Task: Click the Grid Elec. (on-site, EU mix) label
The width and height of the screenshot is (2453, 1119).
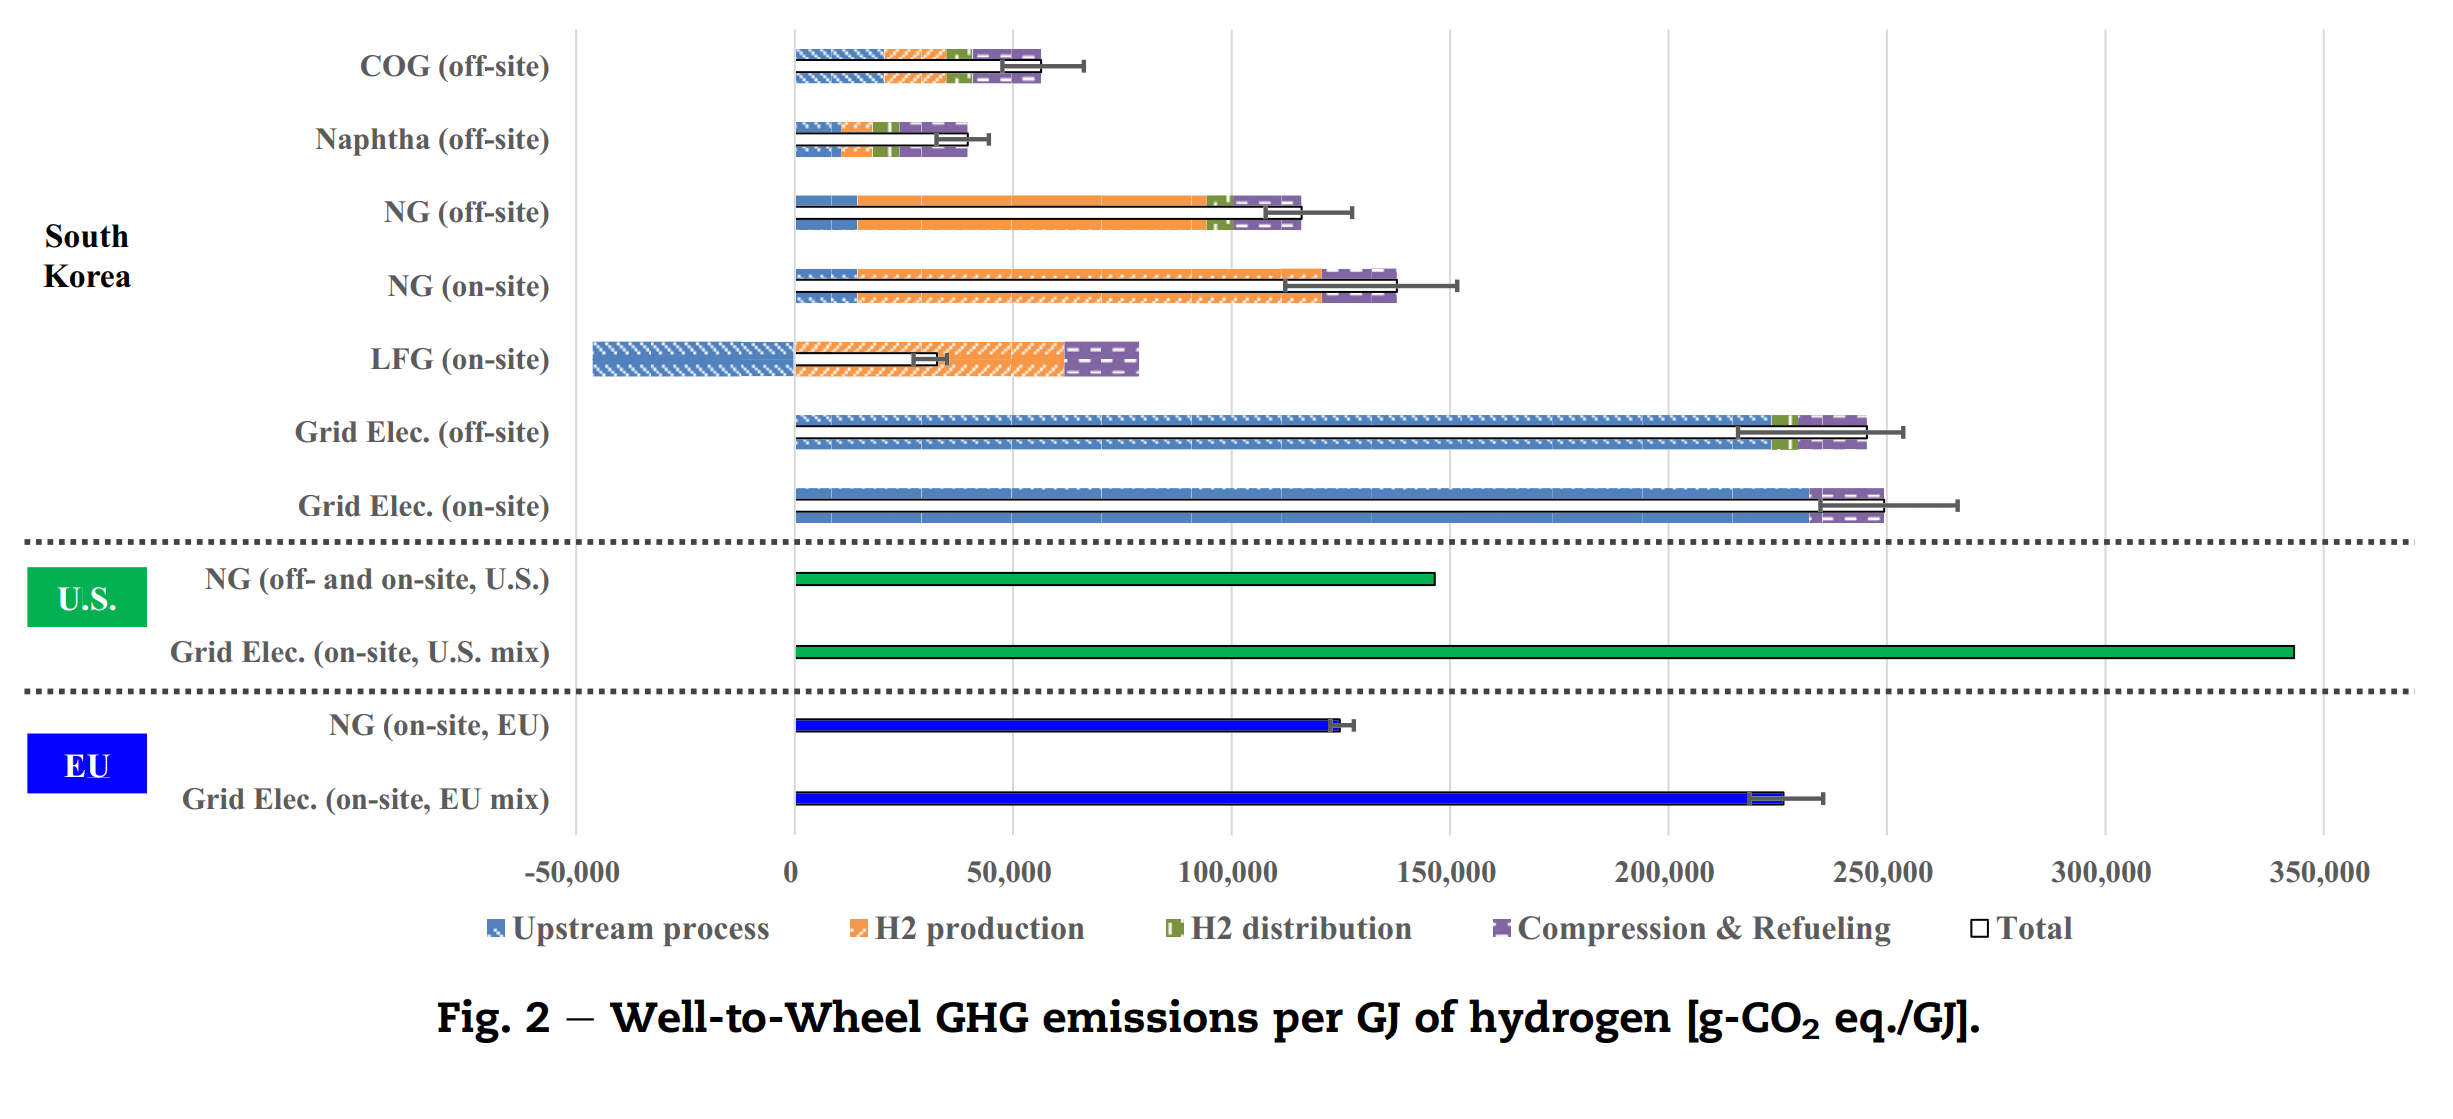Action: 365,799
